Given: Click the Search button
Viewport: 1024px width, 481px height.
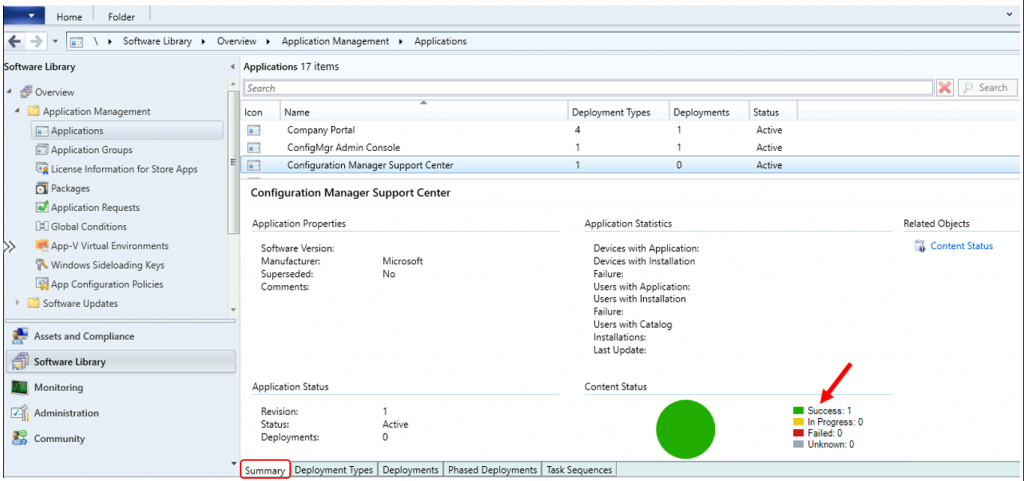Looking at the screenshot, I should 987,87.
